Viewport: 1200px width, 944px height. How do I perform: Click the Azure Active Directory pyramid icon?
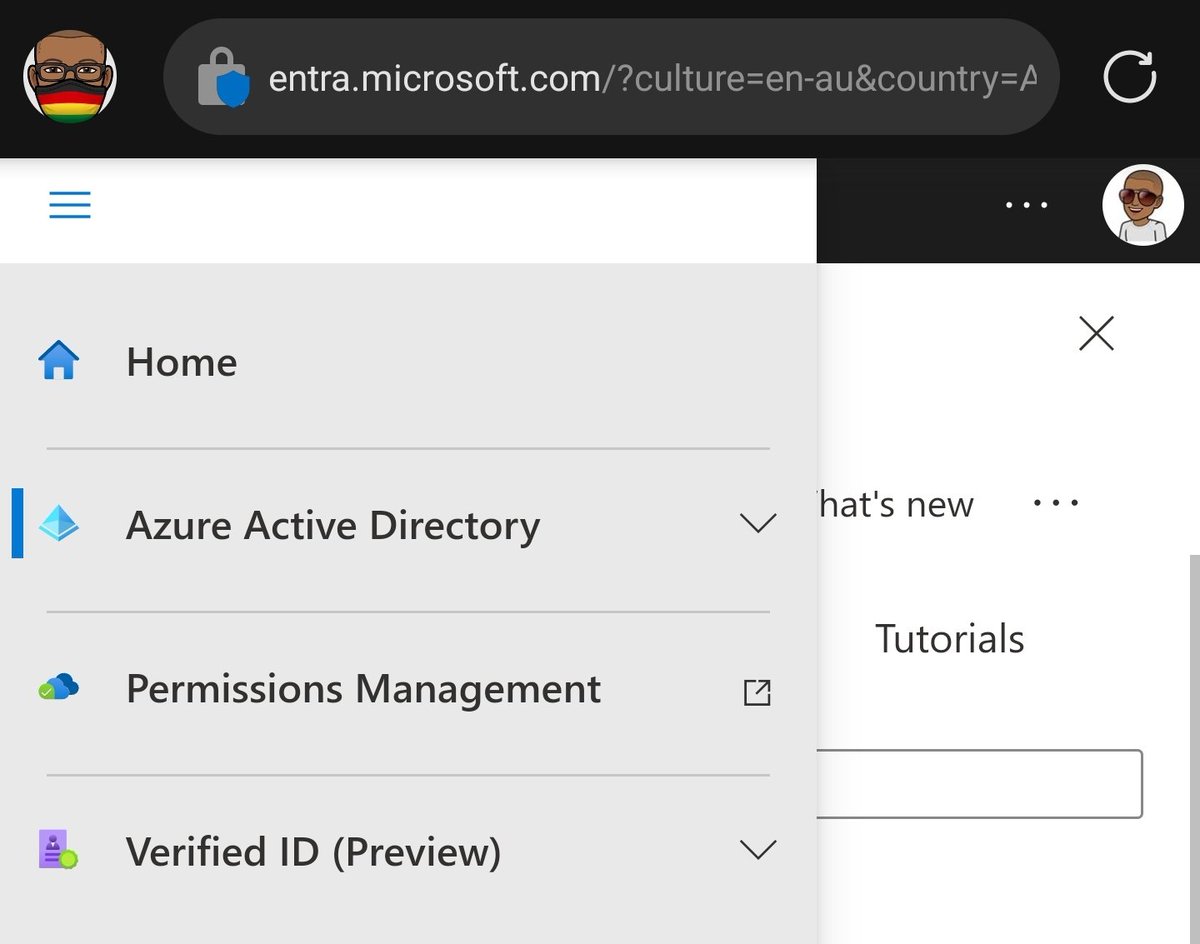click(58, 524)
